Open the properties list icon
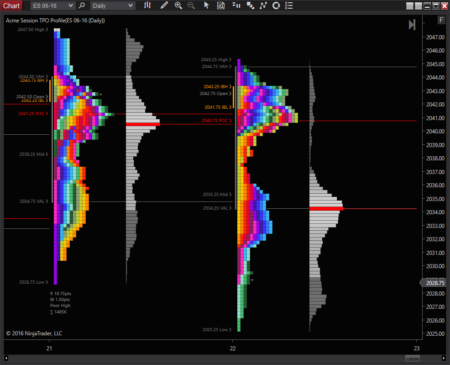Screen dimensions: 450x365 [289, 6]
